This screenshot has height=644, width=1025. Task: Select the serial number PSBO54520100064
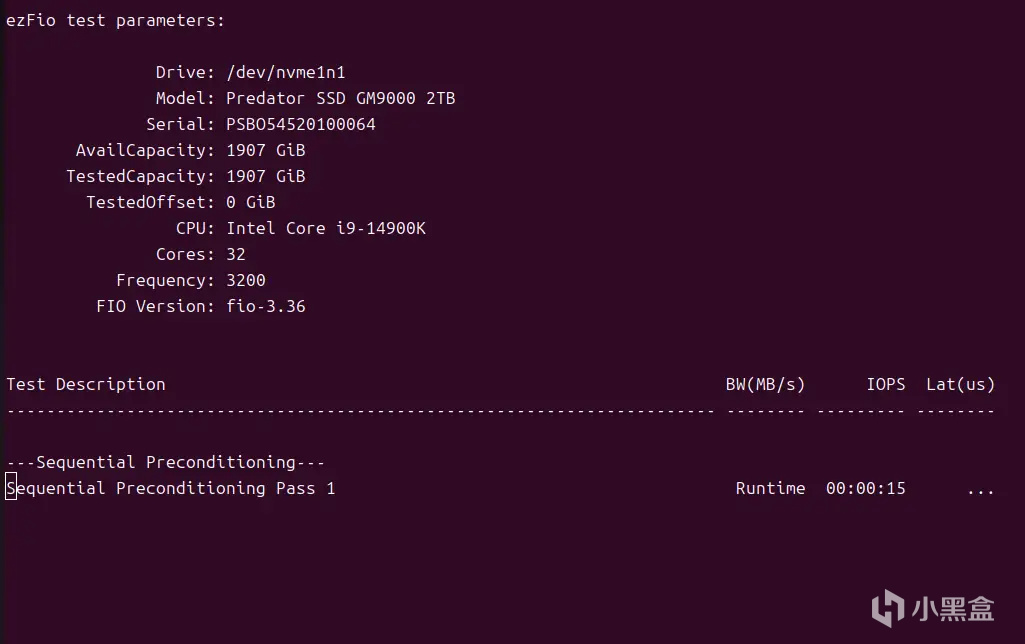(301, 124)
